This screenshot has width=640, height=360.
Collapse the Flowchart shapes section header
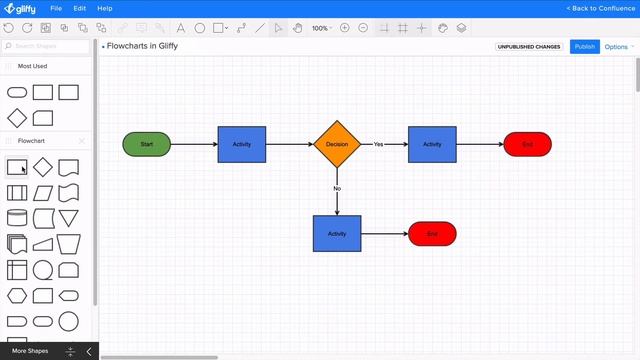(x=31, y=141)
